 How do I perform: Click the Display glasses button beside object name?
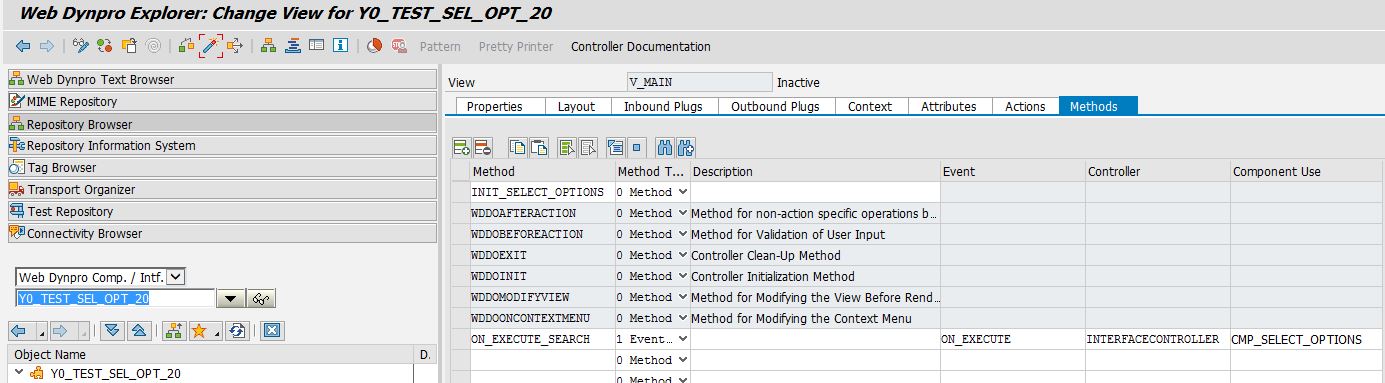(262, 299)
